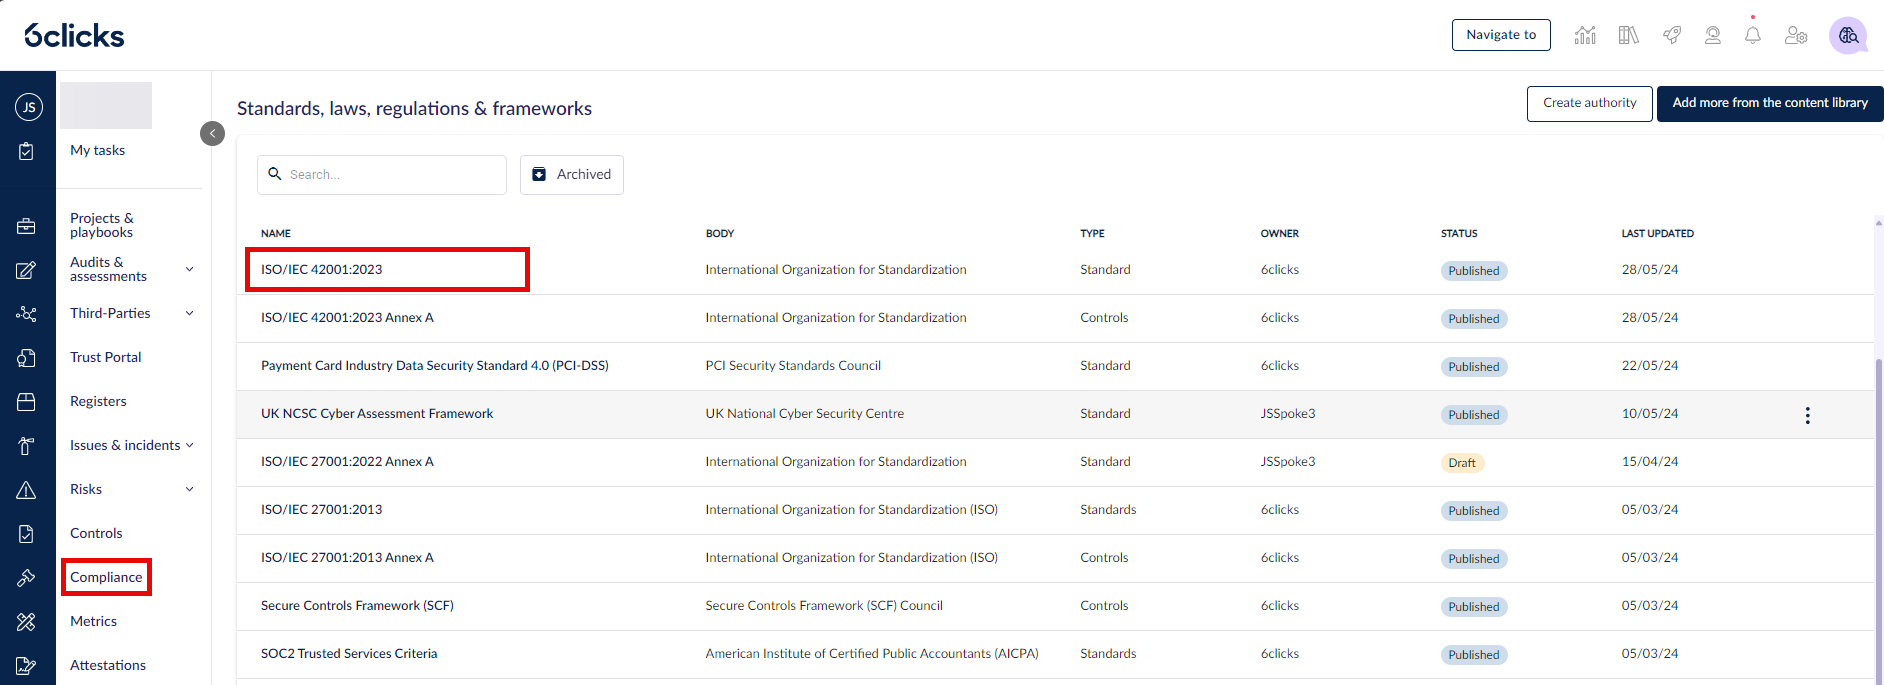Click the Metrics ruler-pencil icon
Viewport: 1884px width, 685px height.
pyautogui.click(x=27, y=622)
